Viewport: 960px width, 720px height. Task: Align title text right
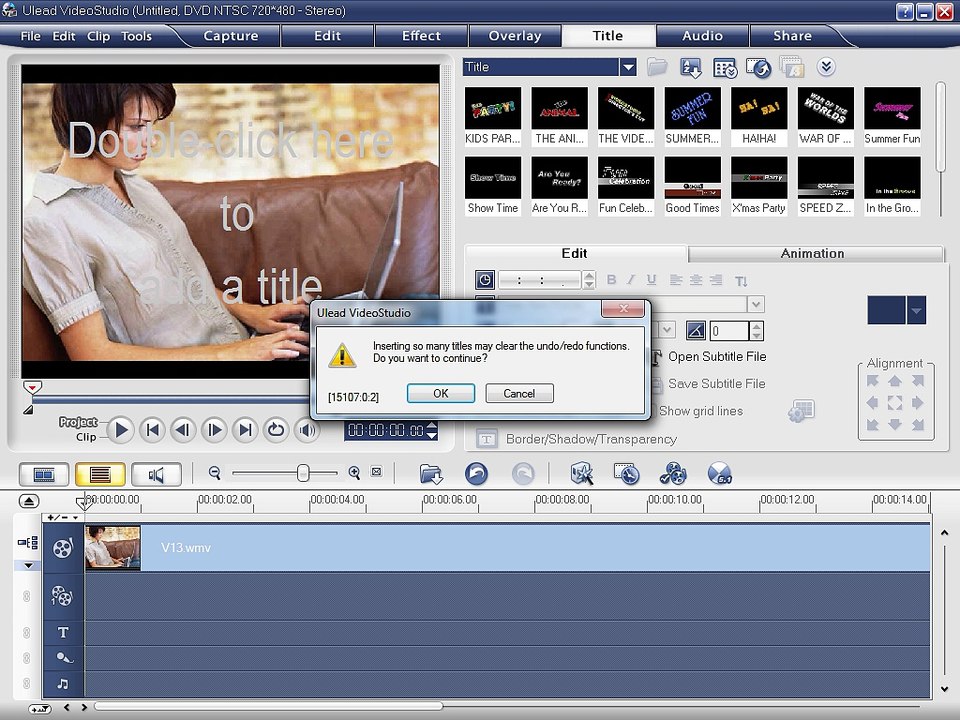point(716,280)
